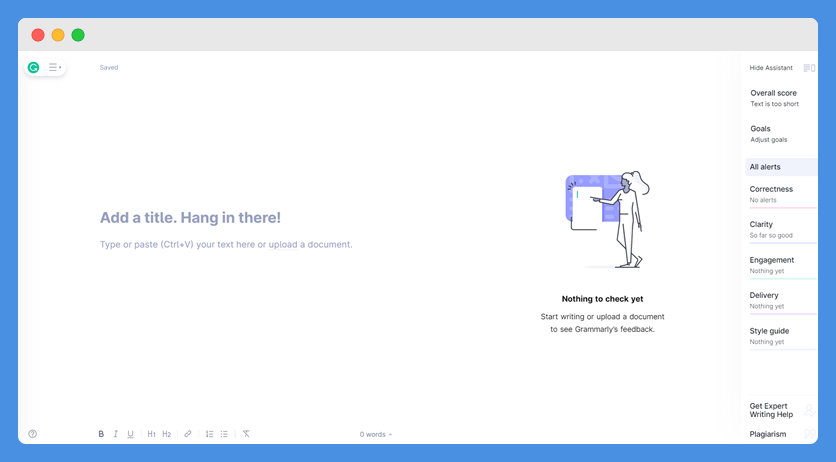836x462 pixels.
Task: Click the document body text area
Action: click(226, 245)
